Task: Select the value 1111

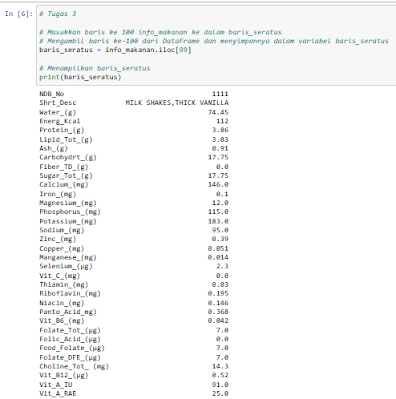Action: (x=220, y=94)
